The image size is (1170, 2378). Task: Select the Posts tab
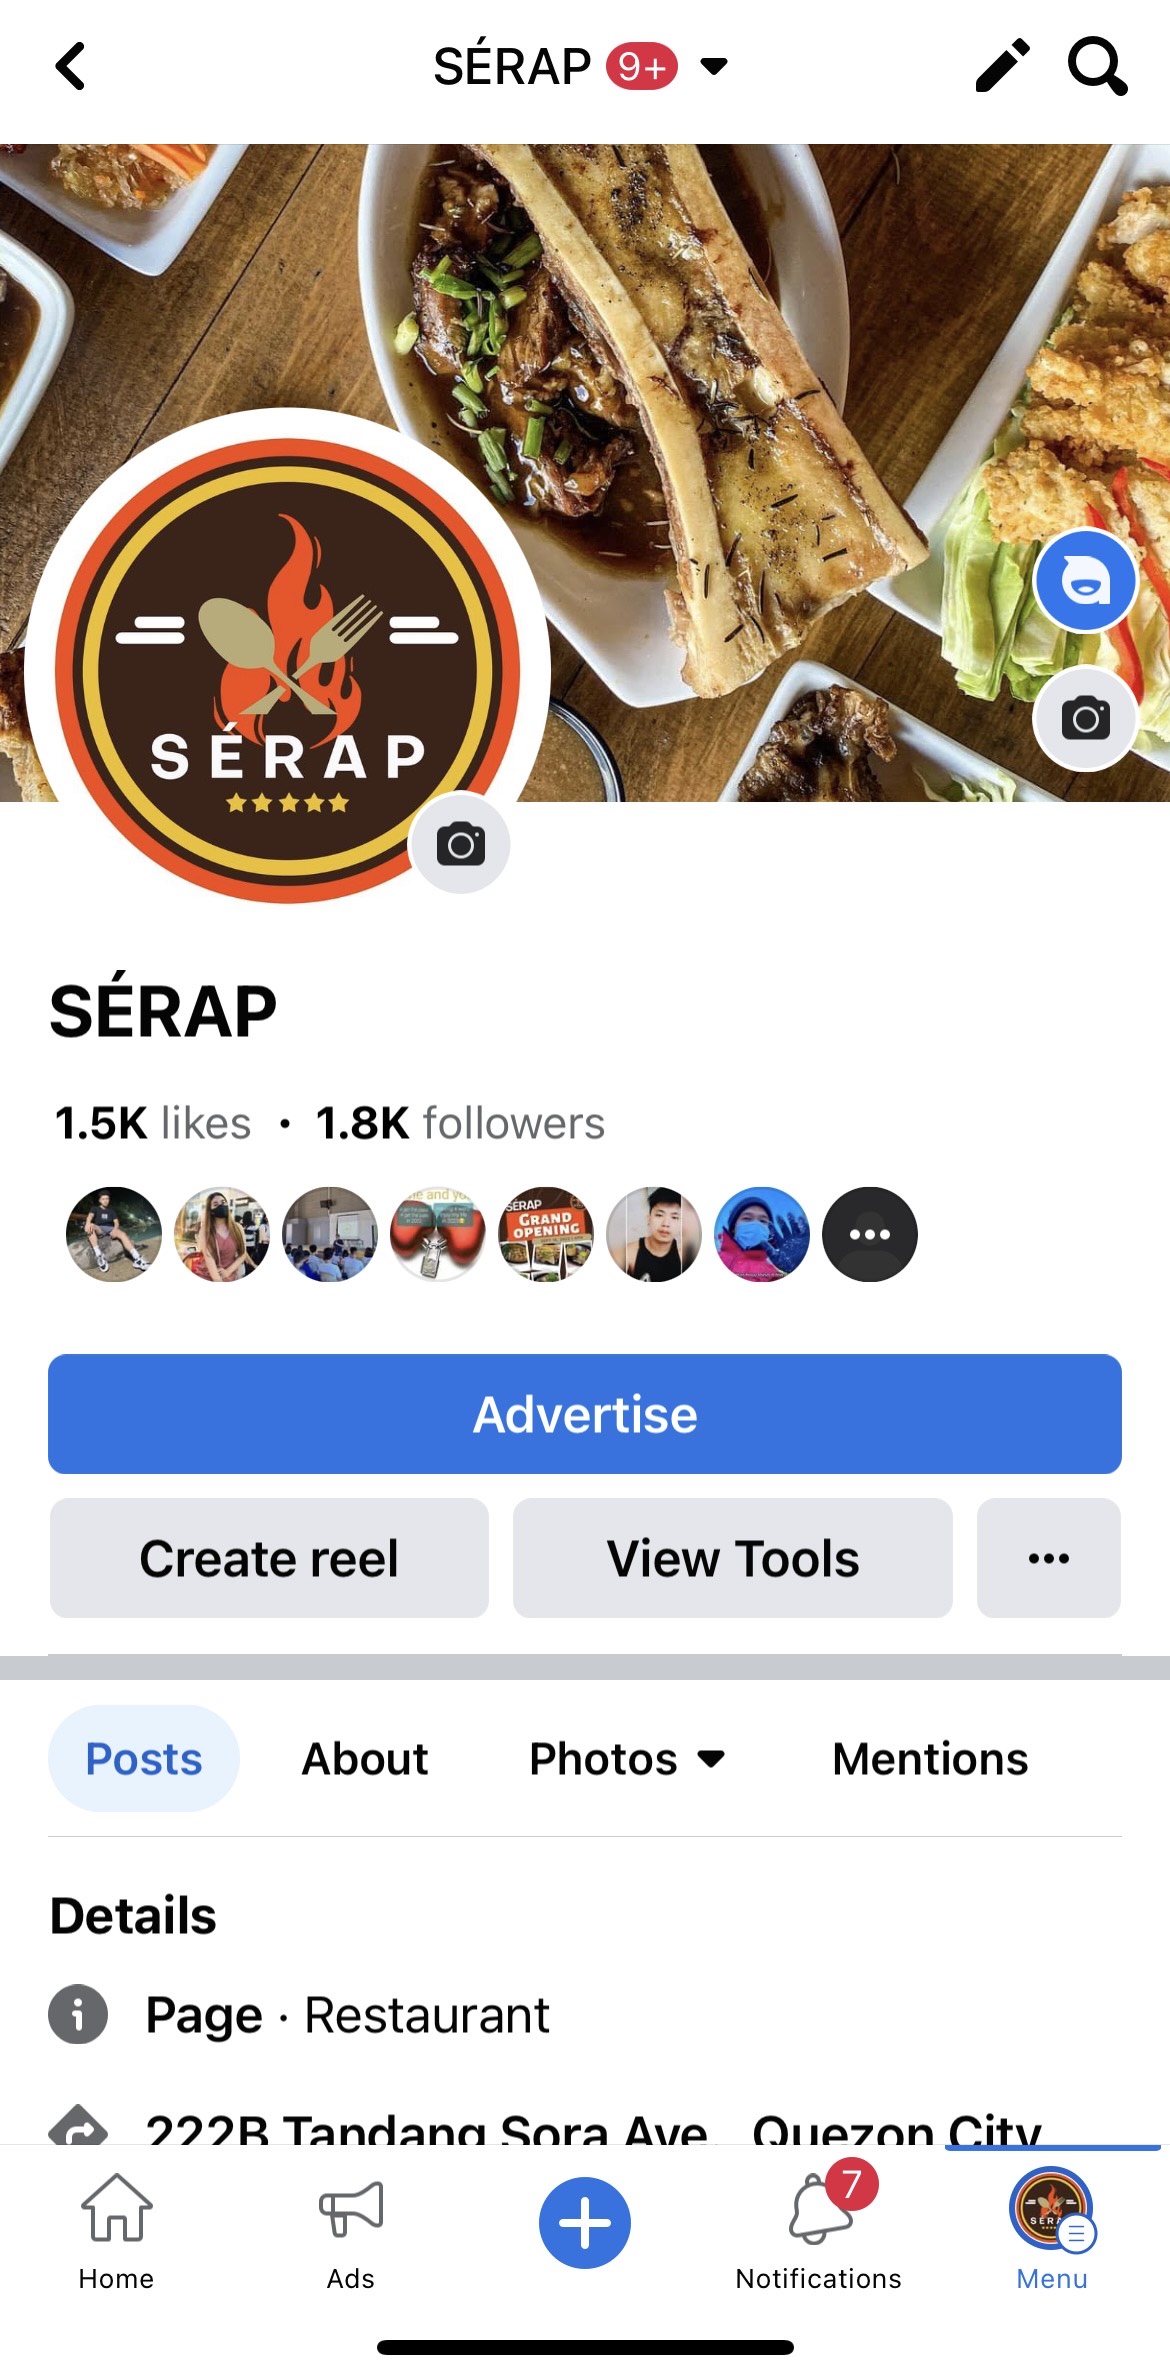click(x=144, y=1758)
